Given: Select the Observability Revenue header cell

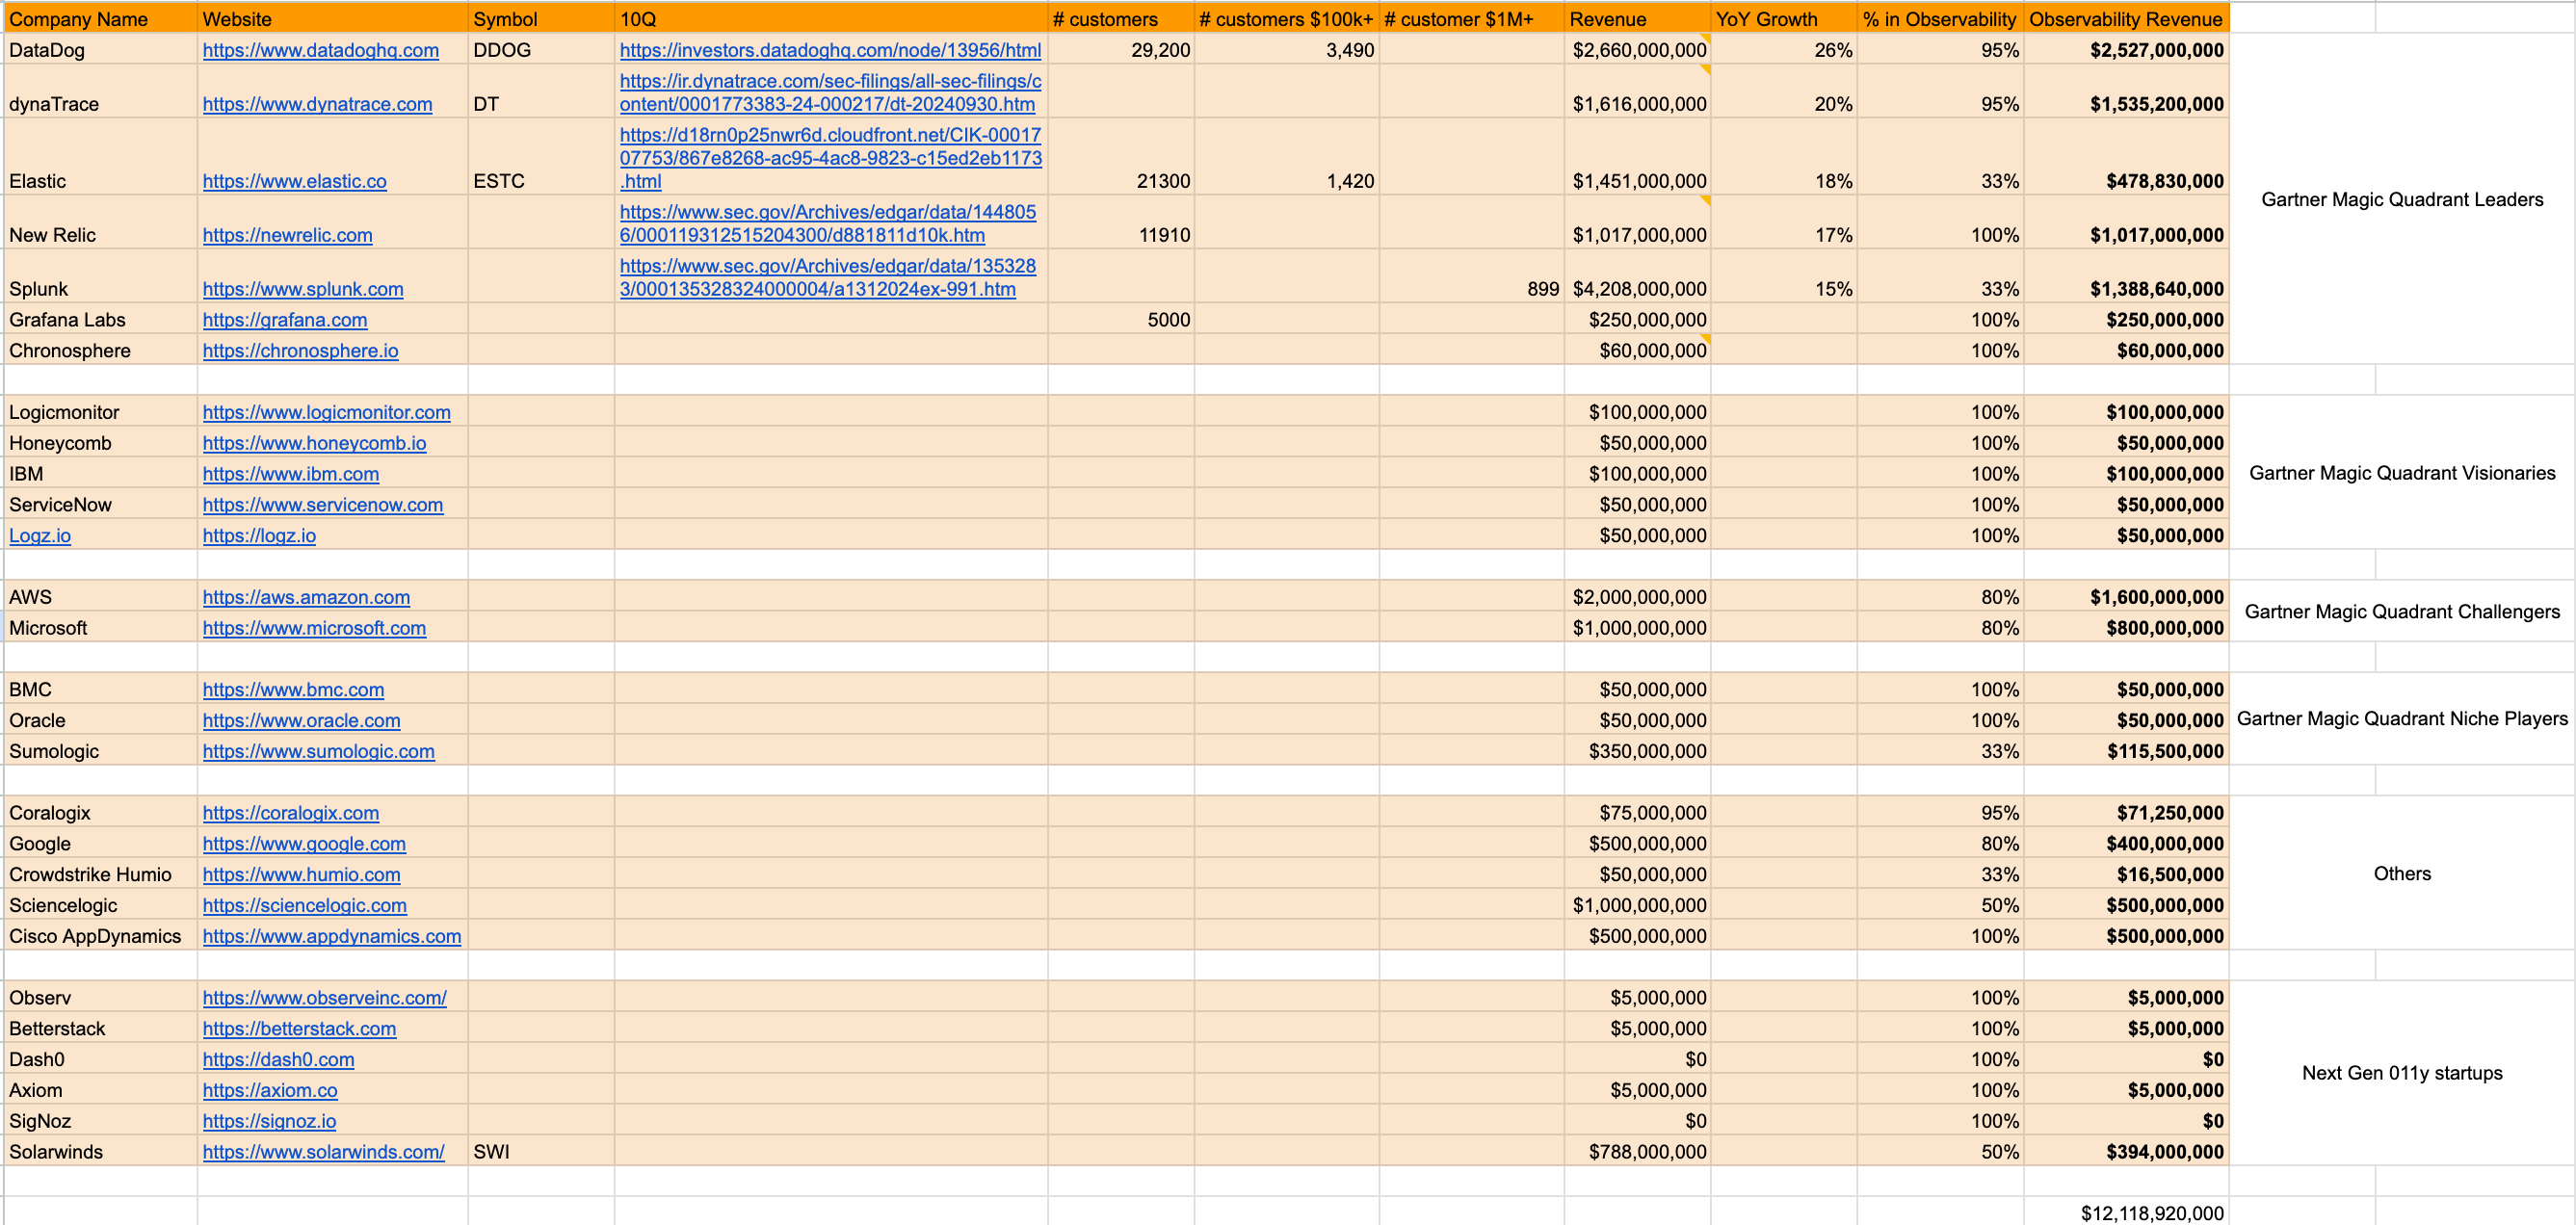Looking at the screenshot, I should (x=2125, y=18).
